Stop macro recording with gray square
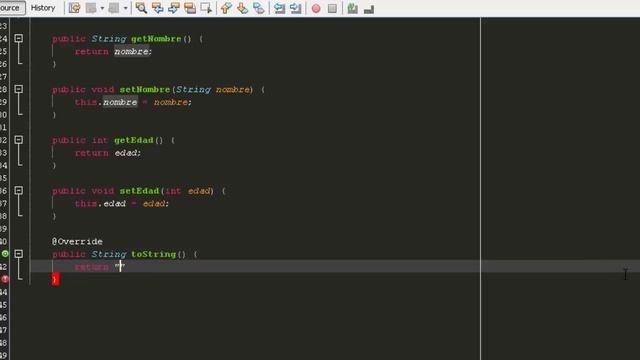Image resolution: width=640 pixels, height=360 pixels. [x=332, y=8]
